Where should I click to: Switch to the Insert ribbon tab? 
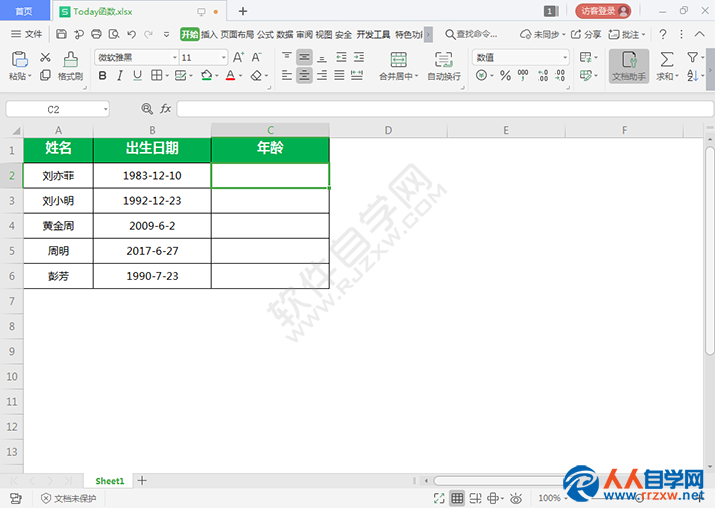point(209,34)
